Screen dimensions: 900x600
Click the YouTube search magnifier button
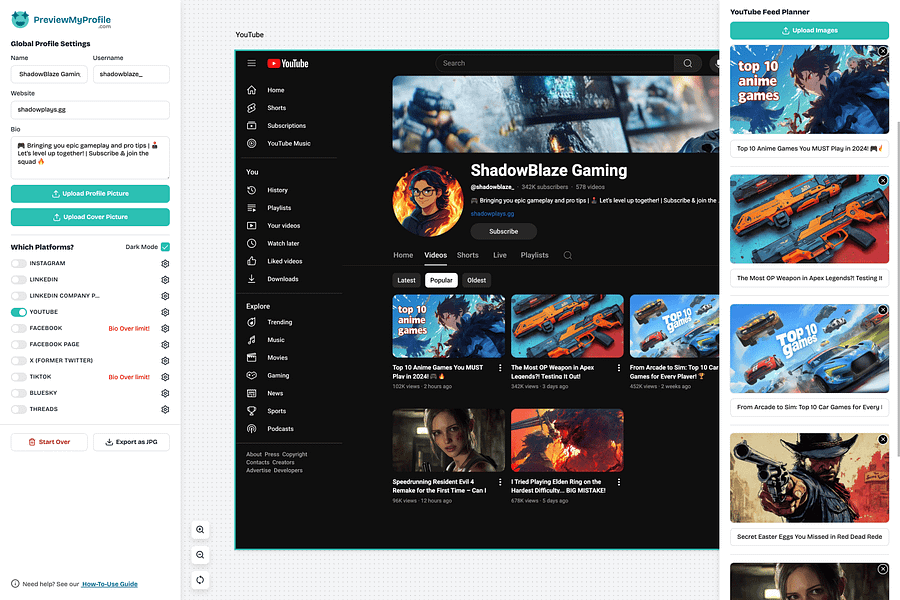pos(688,63)
